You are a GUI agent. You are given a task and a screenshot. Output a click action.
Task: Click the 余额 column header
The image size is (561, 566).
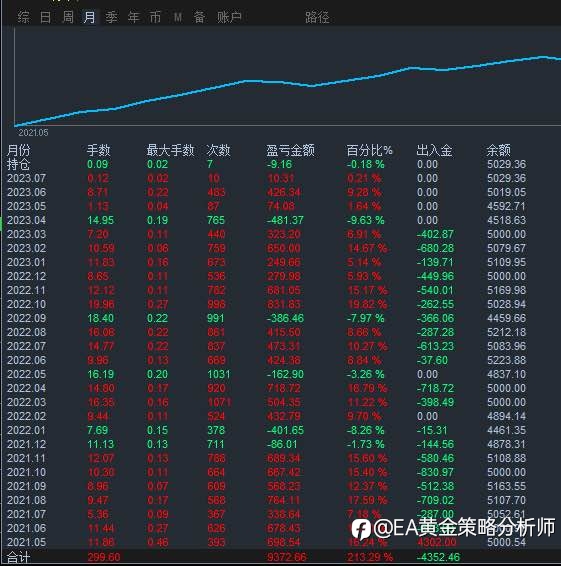499,150
